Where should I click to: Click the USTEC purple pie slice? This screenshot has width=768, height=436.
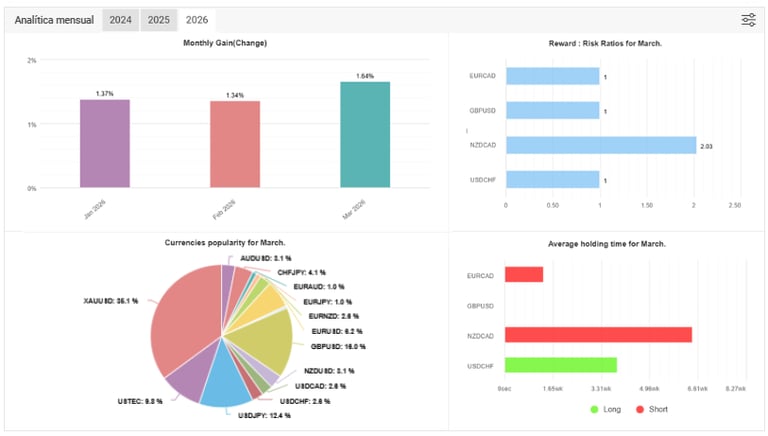click(189, 375)
